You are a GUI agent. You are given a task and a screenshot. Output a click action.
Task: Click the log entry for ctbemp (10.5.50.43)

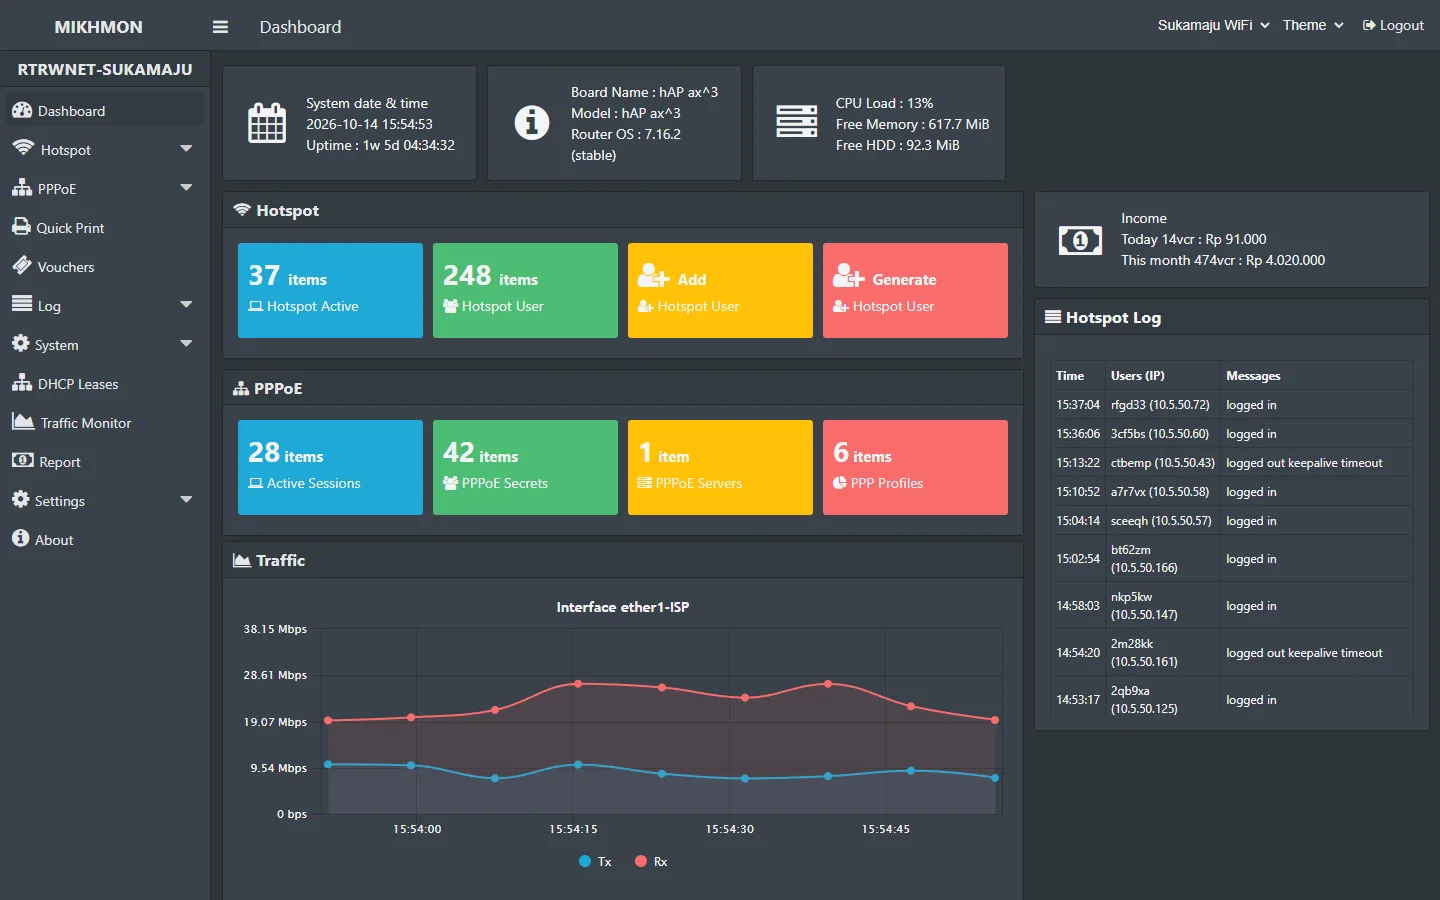tap(1231, 462)
